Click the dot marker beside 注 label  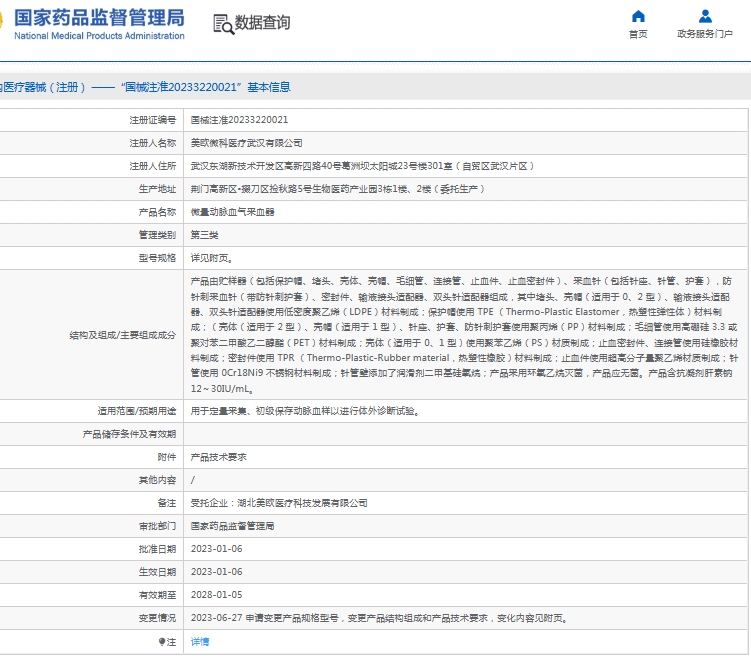click(162, 642)
